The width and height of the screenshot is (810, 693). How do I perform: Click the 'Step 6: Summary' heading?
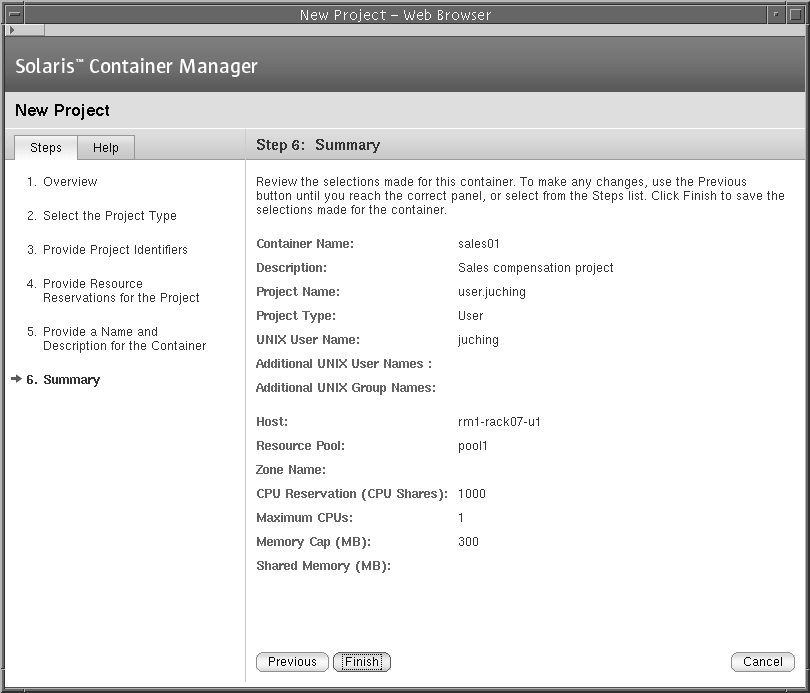(x=318, y=145)
